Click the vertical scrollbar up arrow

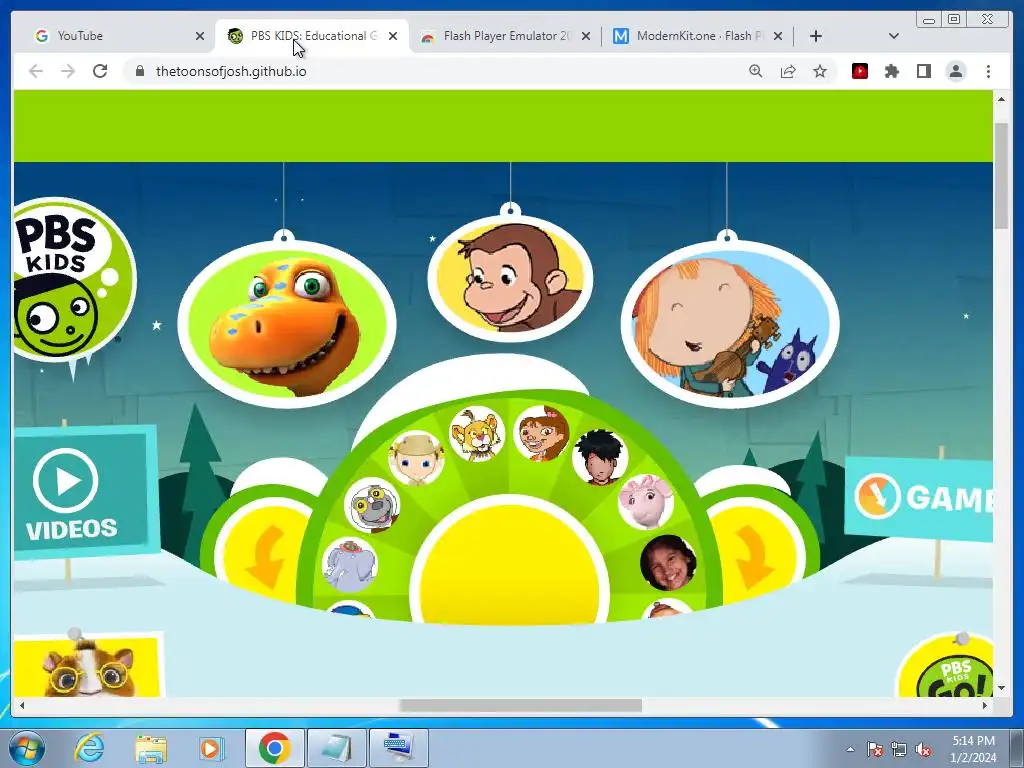(x=1001, y=99)
